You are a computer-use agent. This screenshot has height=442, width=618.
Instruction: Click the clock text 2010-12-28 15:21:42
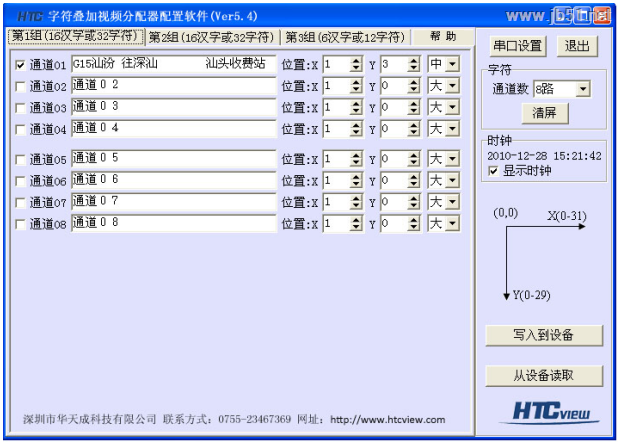(x=544, y=156)
